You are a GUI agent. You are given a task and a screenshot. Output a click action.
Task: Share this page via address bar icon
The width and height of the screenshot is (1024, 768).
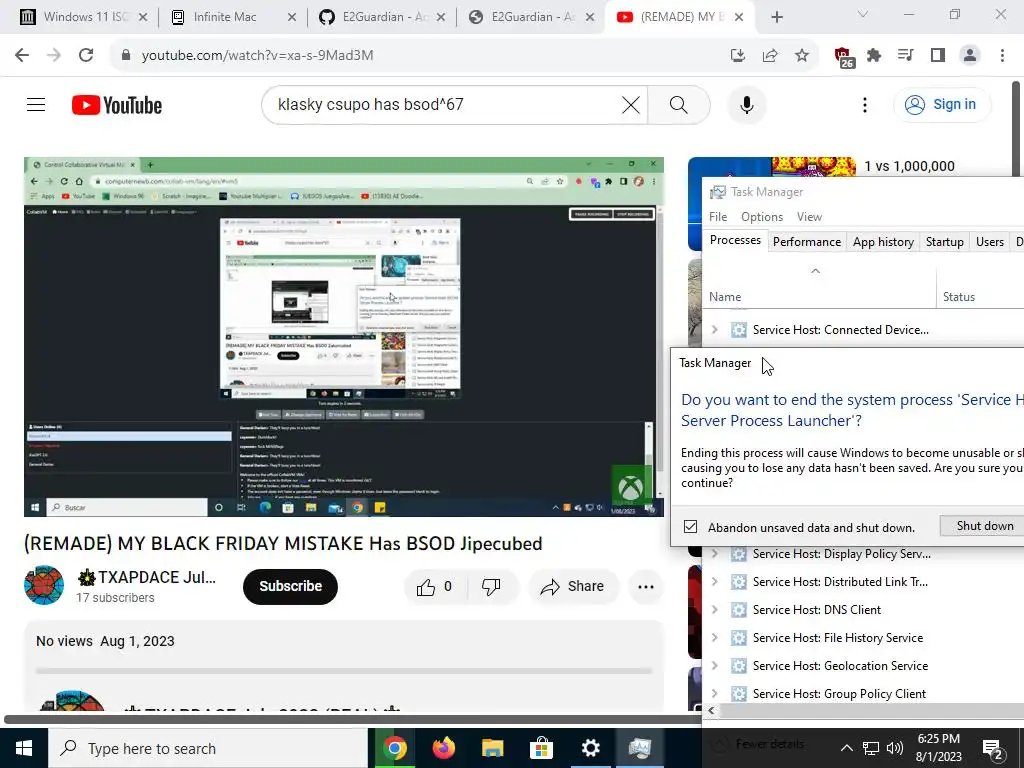pyautogui.click(x=770, y=56)
